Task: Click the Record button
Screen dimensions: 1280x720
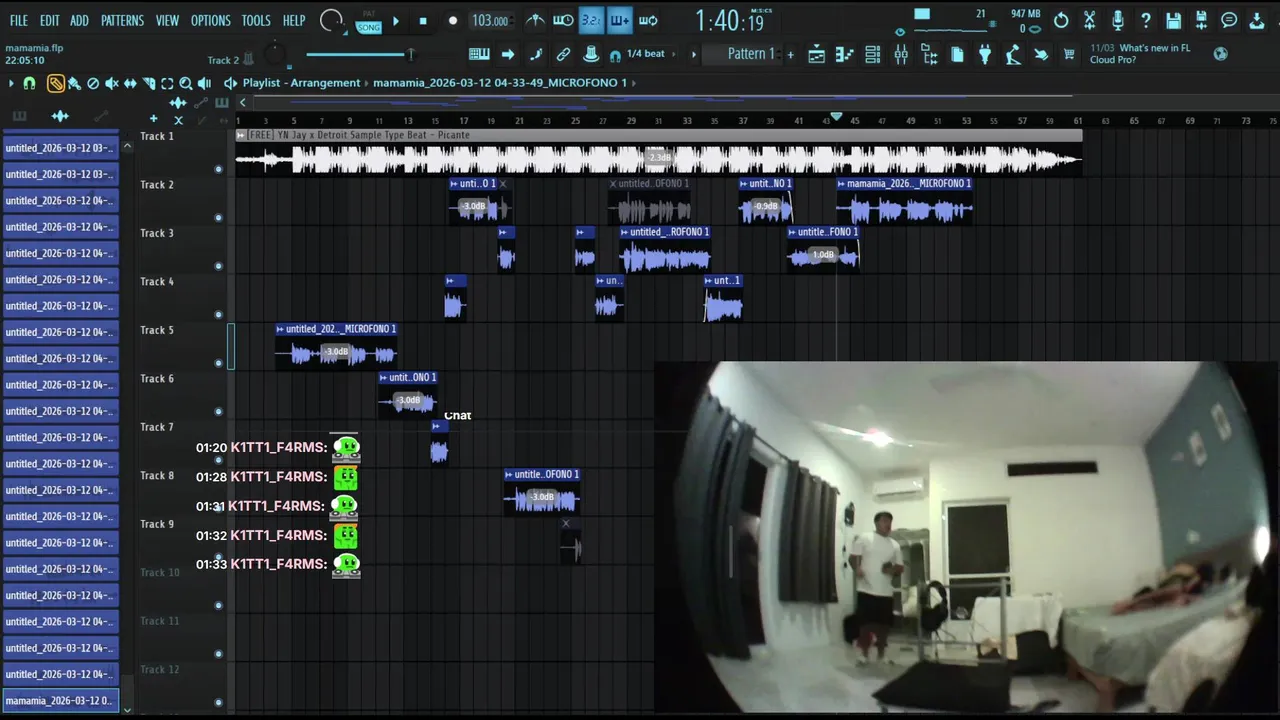Action: tap(452, 21)
